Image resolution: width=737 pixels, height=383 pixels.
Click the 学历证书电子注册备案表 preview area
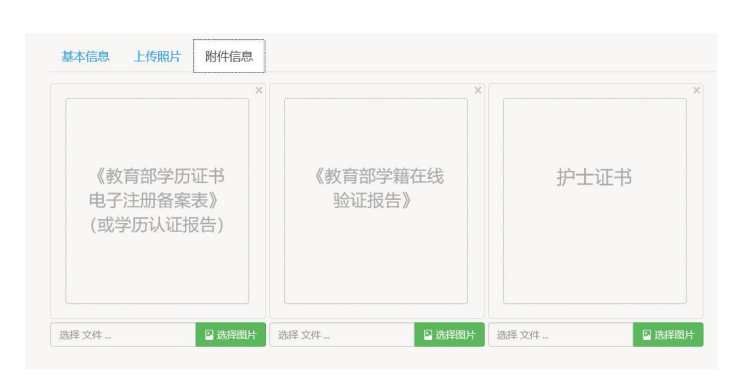pos(157,201)
